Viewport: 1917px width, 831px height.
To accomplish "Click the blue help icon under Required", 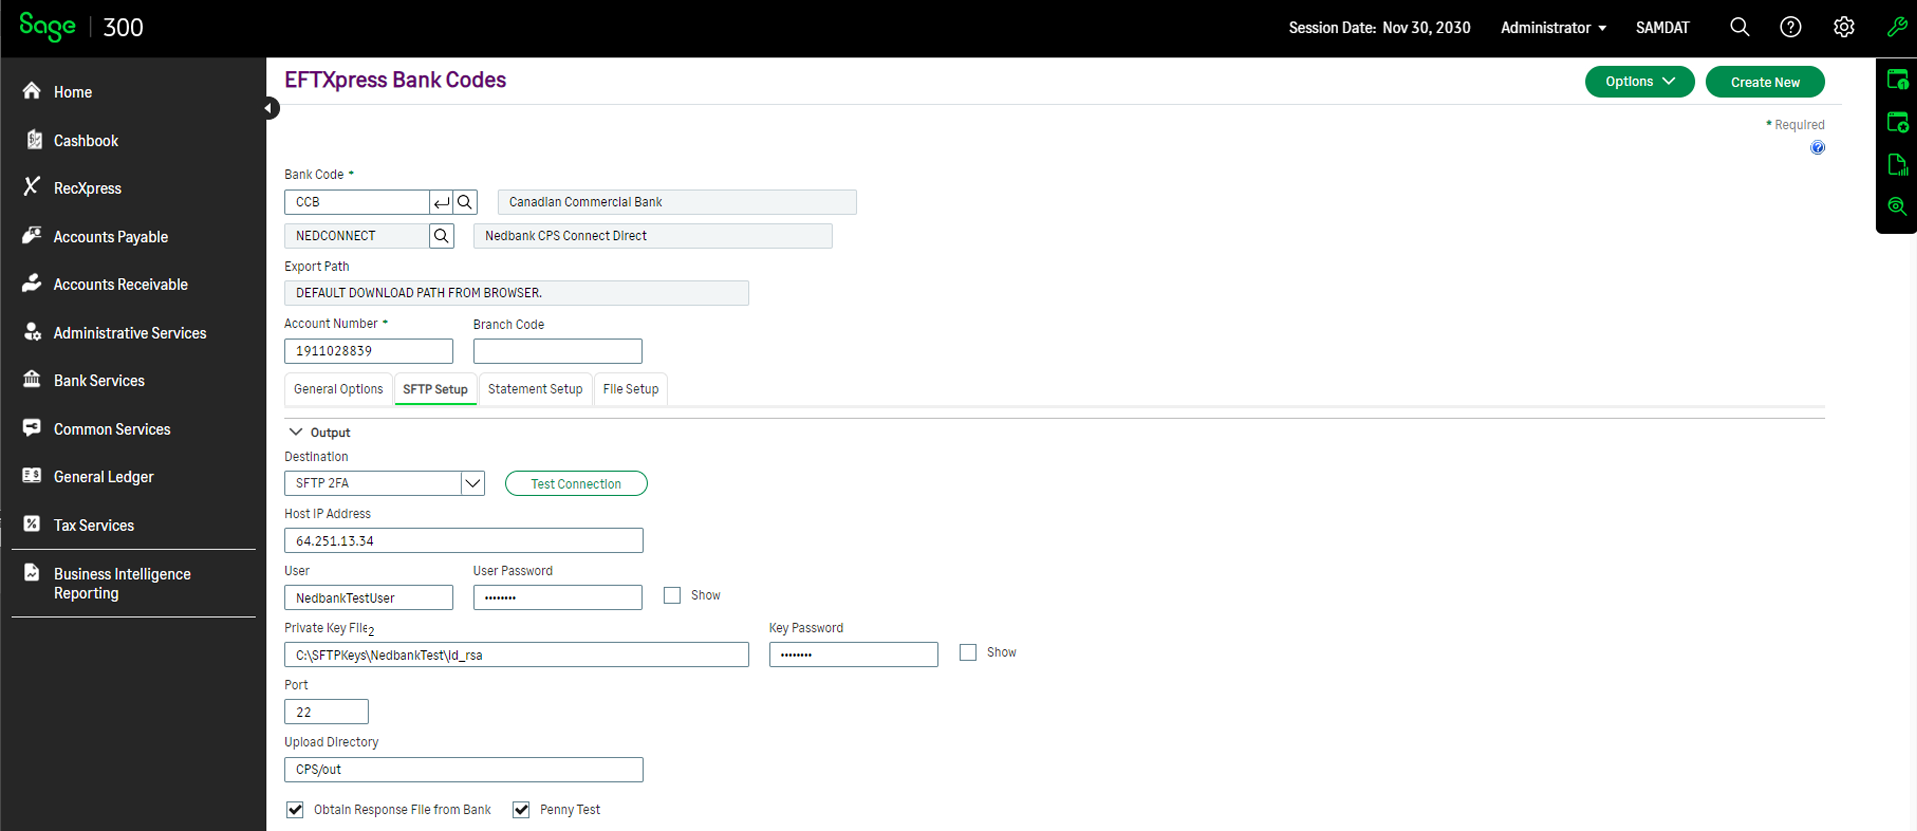I will (1817, 148).
